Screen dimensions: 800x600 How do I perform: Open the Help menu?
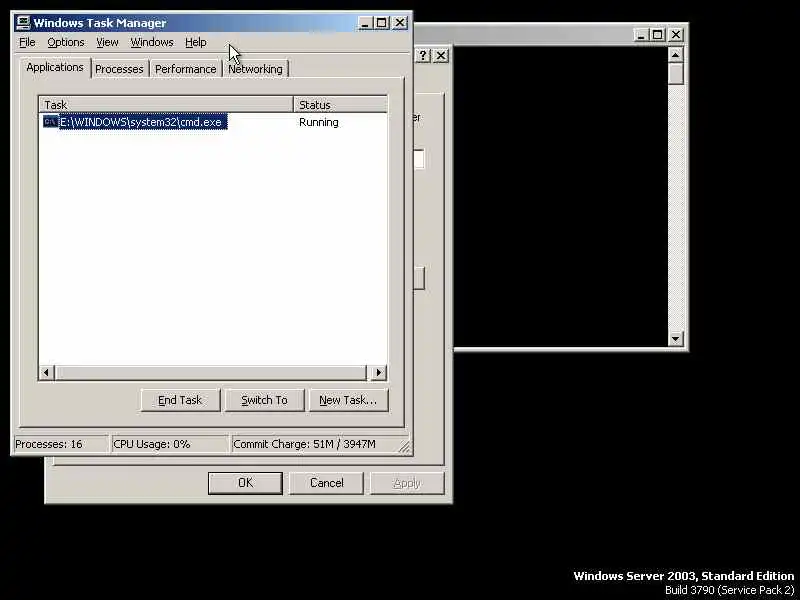(195, 42)
